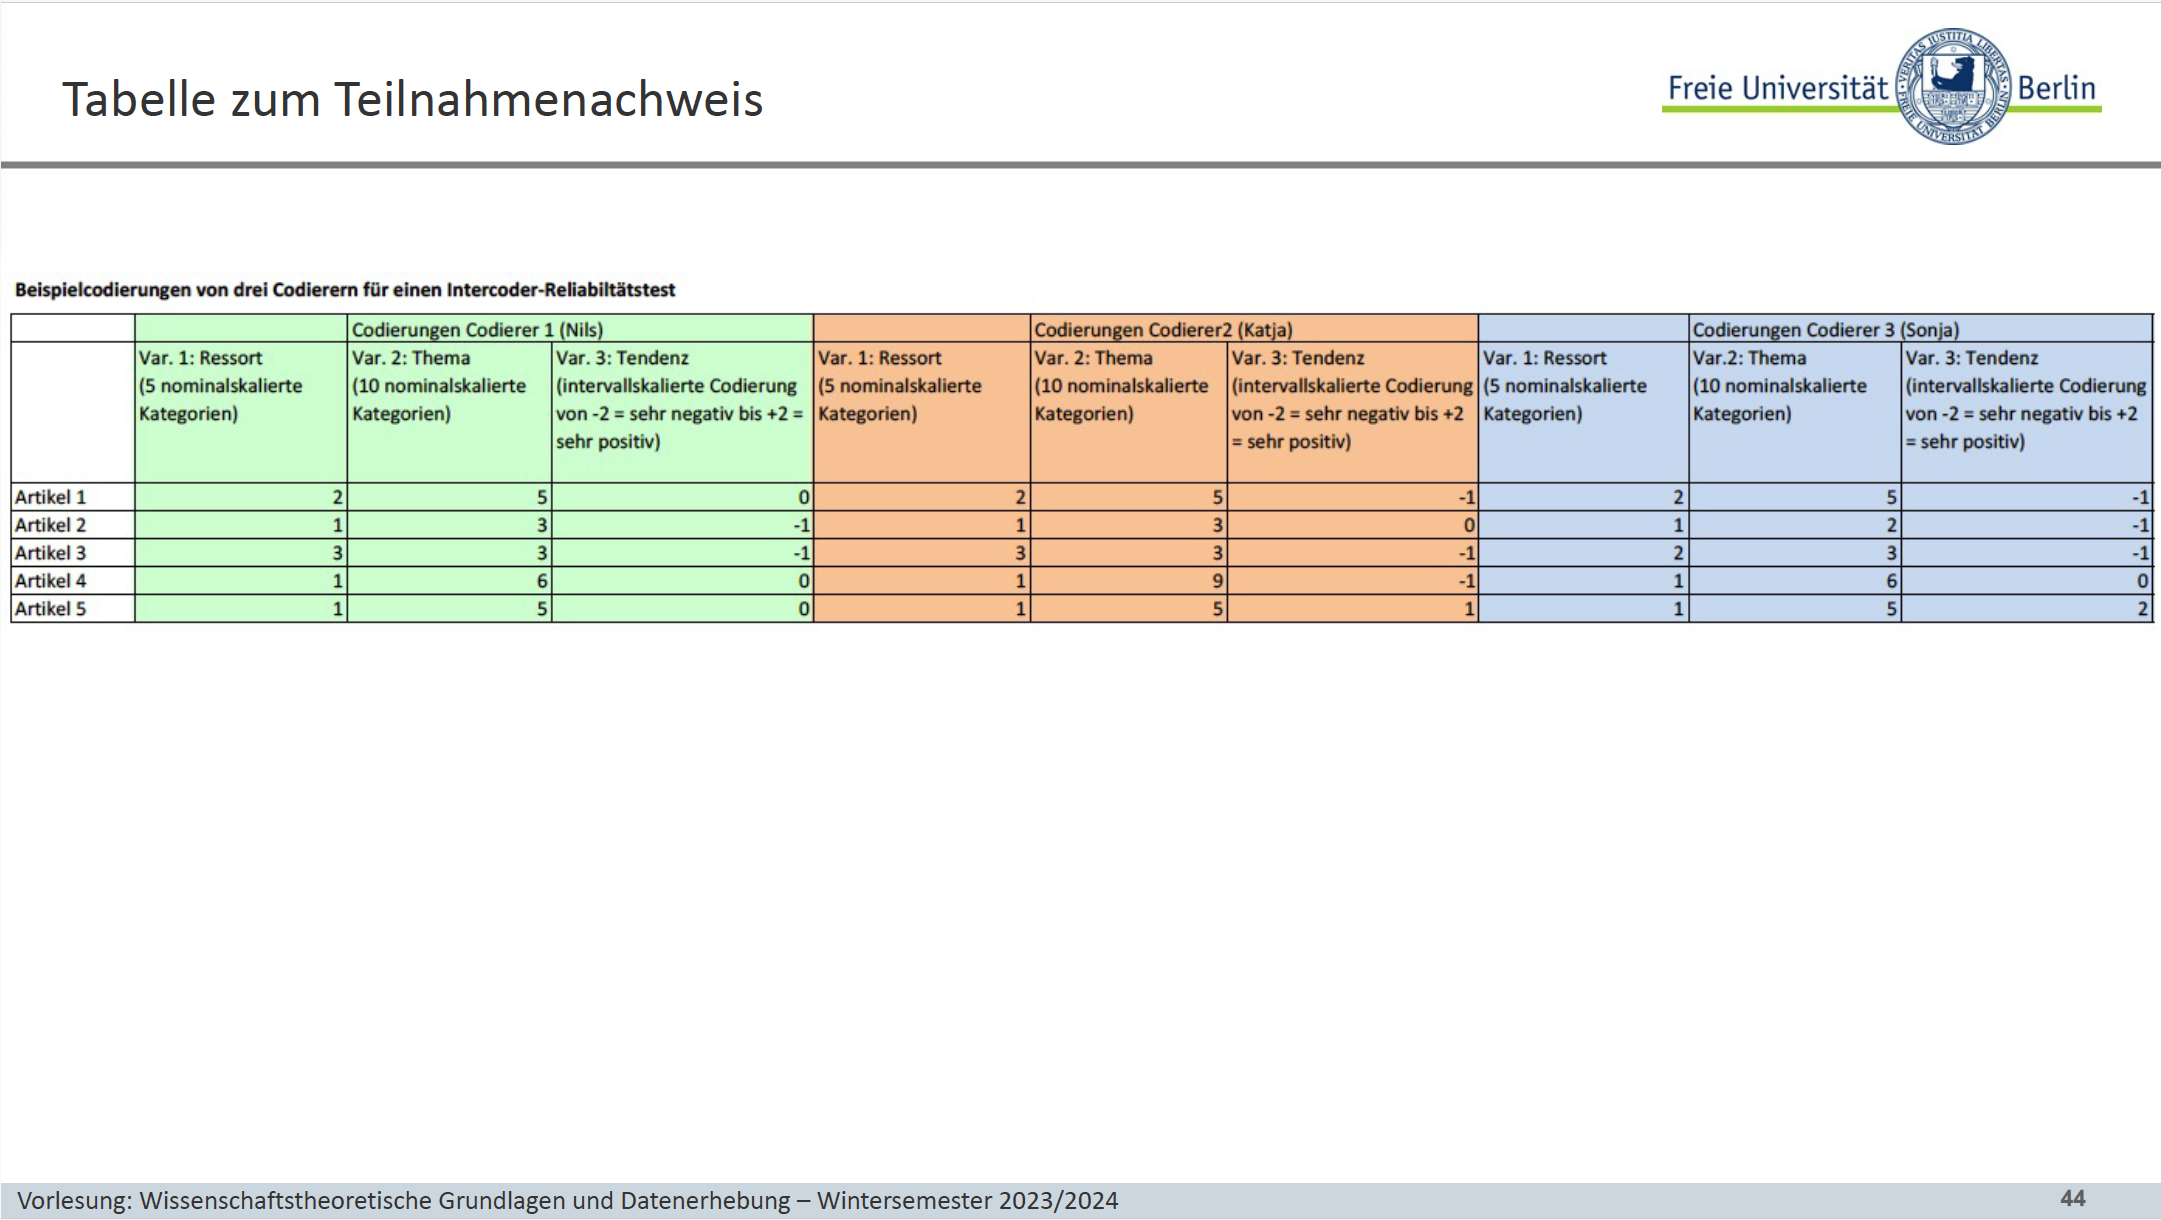Click the slide title Tabelle zum Teilnahmenachweis
Viewport: 2162px width, 1220px height.
click(x=412, y=100)
